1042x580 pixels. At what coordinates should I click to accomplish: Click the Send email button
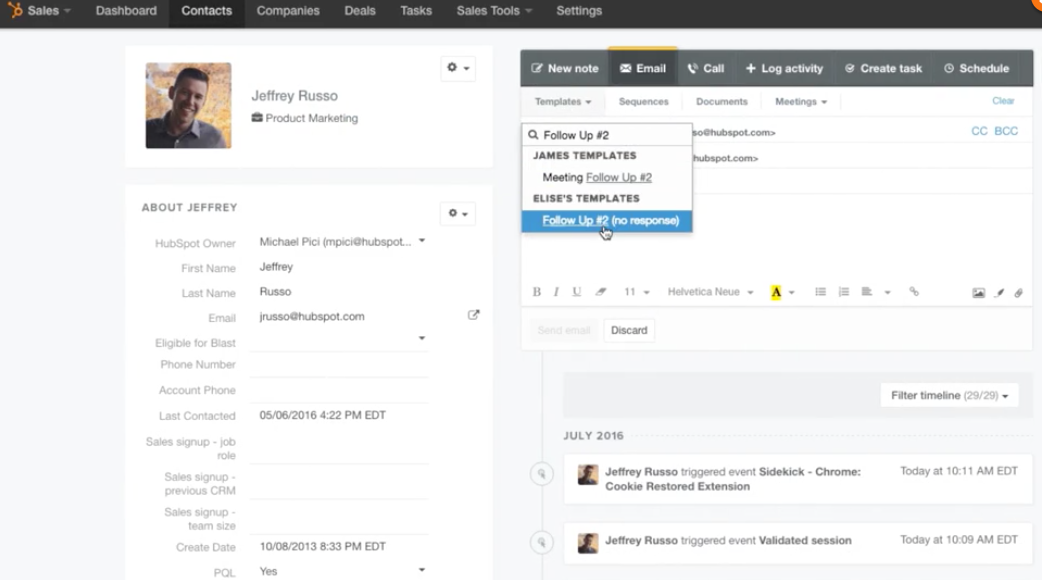point(564,330)
